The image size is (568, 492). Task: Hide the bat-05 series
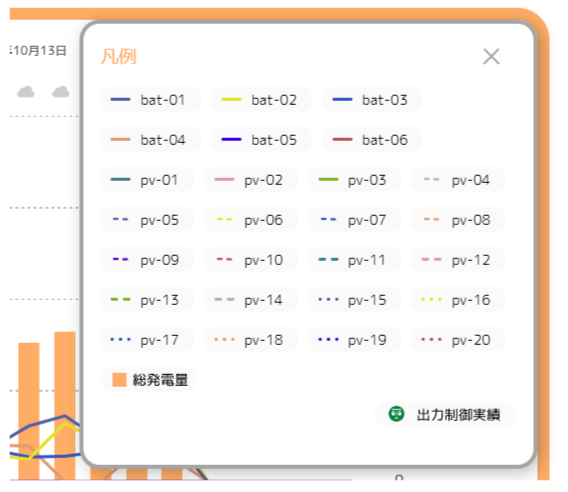[x=262, y=139]
